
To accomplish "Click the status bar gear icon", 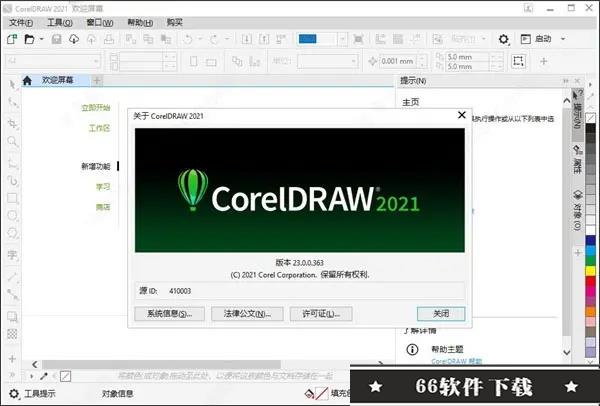I will 14,393.
